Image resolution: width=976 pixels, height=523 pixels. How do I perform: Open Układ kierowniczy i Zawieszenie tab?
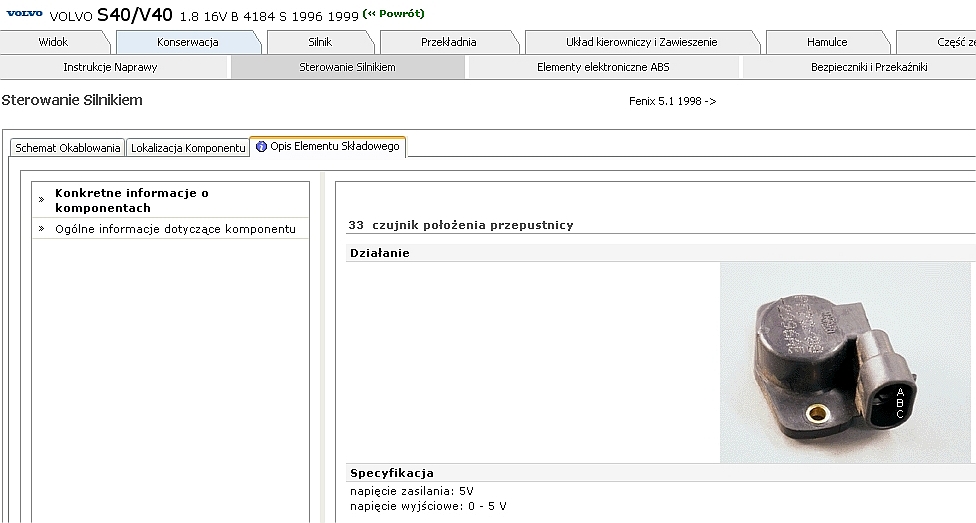642,42
